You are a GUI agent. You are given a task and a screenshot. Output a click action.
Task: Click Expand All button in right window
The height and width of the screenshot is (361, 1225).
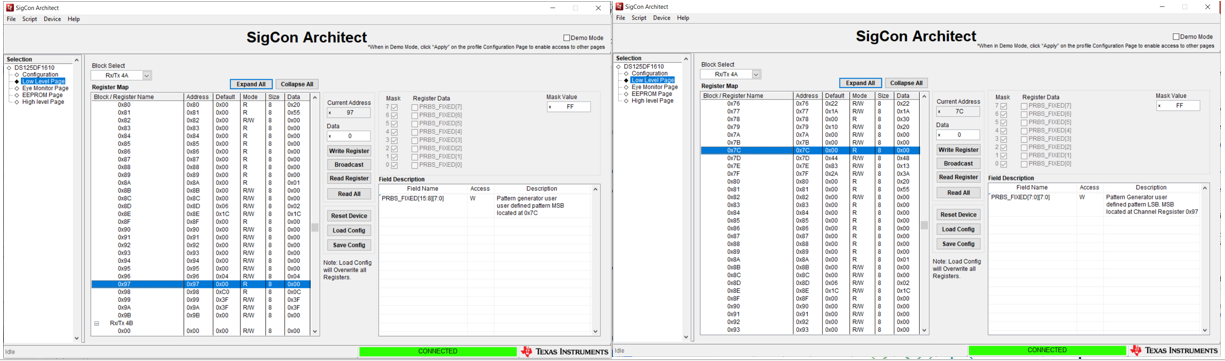point(860,83)
